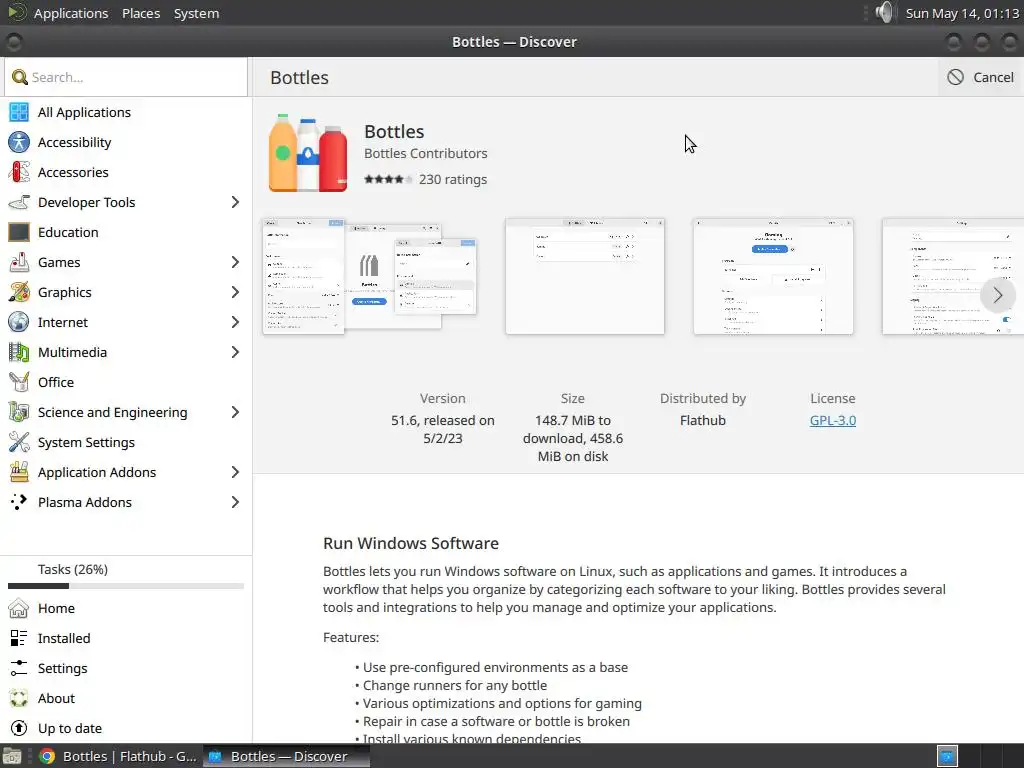Click the volume speaker icon in top panel

[884, 12]
